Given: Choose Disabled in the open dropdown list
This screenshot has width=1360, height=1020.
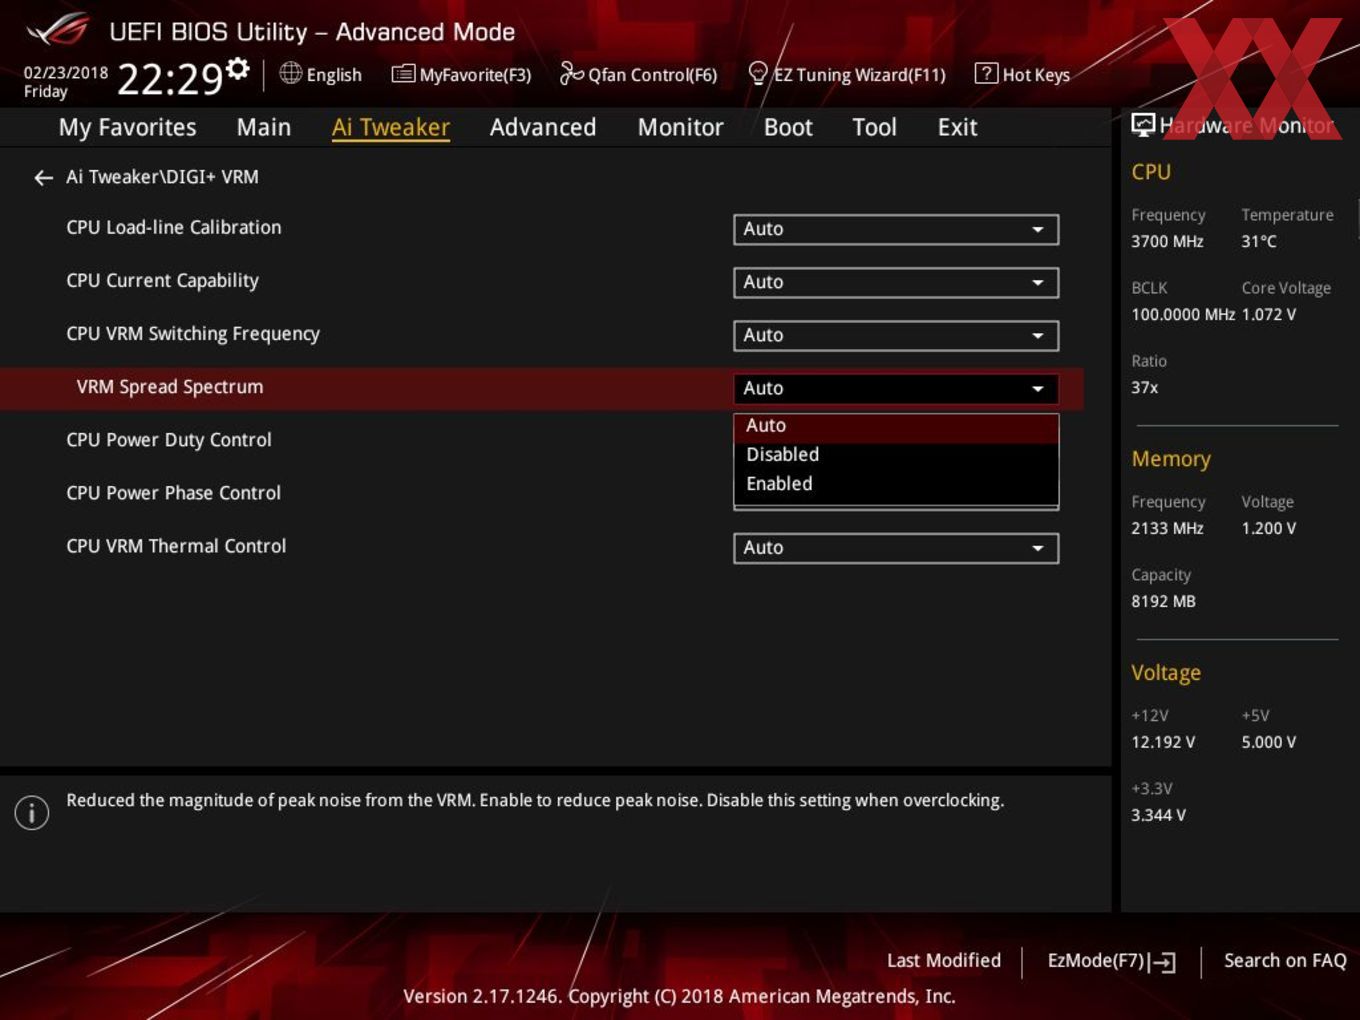Looking at the screenshot, I should (x=896, y=455).
